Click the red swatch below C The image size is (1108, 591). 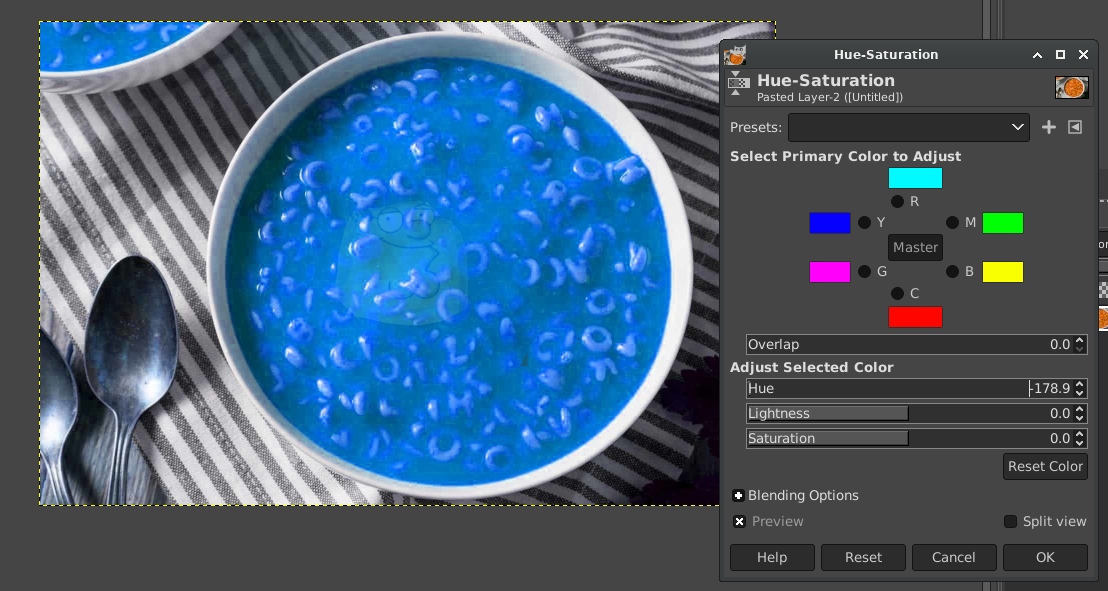tap(915, 317)
